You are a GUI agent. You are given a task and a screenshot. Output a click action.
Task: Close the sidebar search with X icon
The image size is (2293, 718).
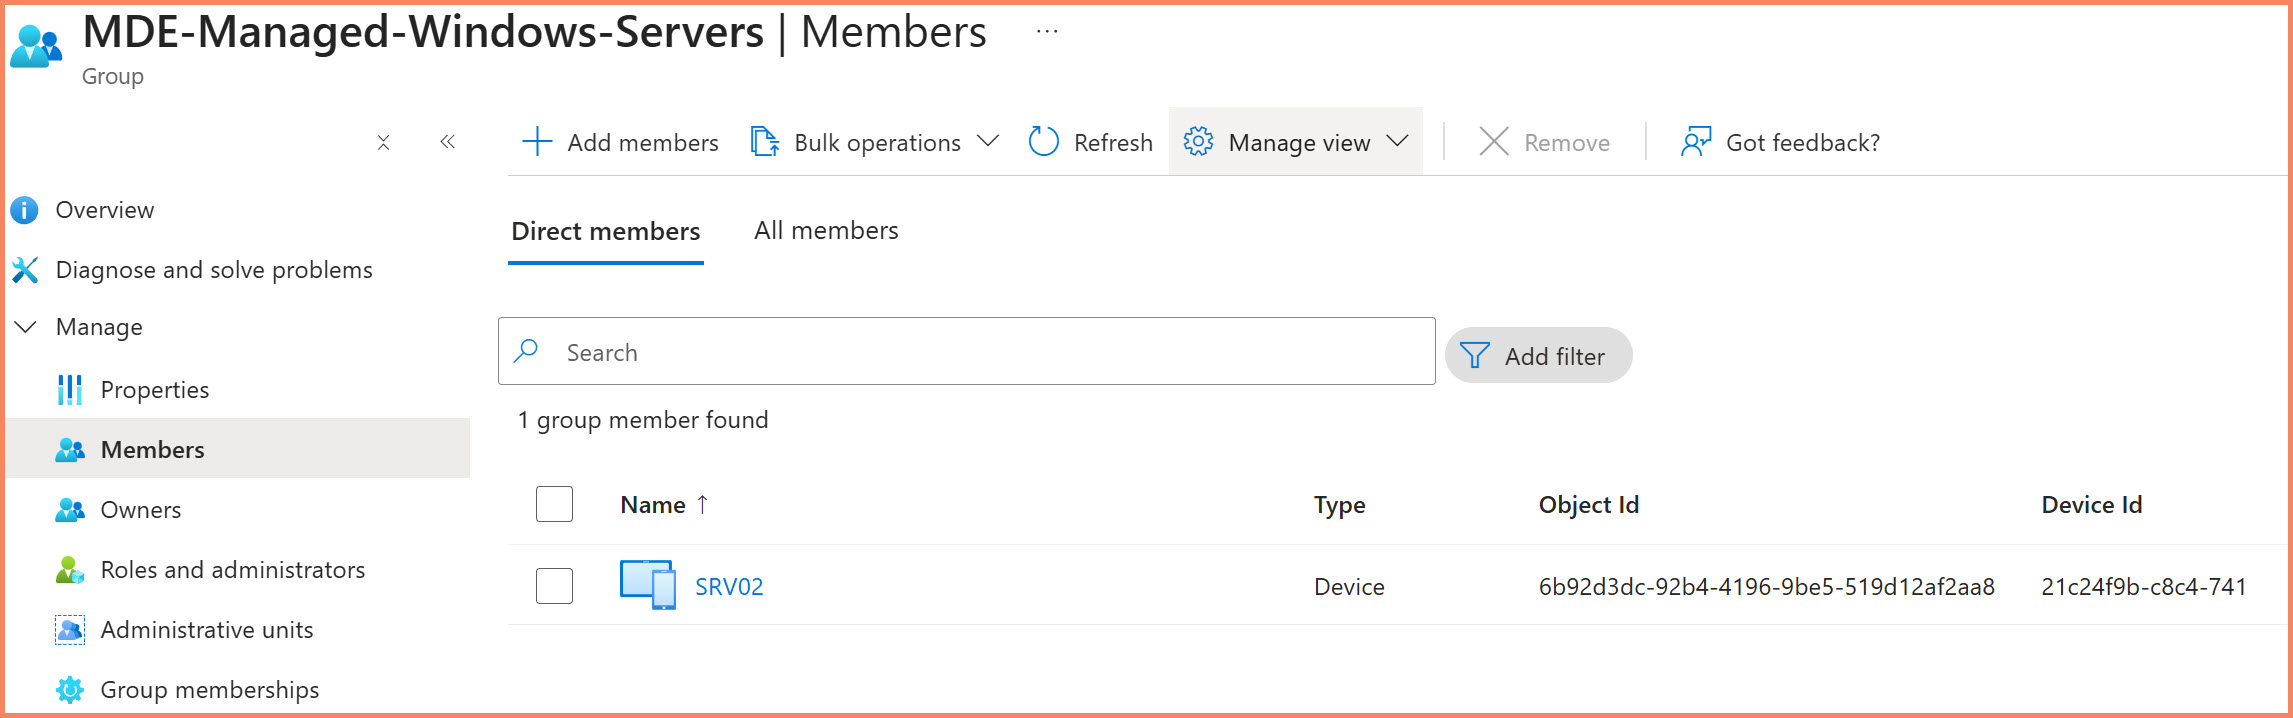tap(383, 143)
